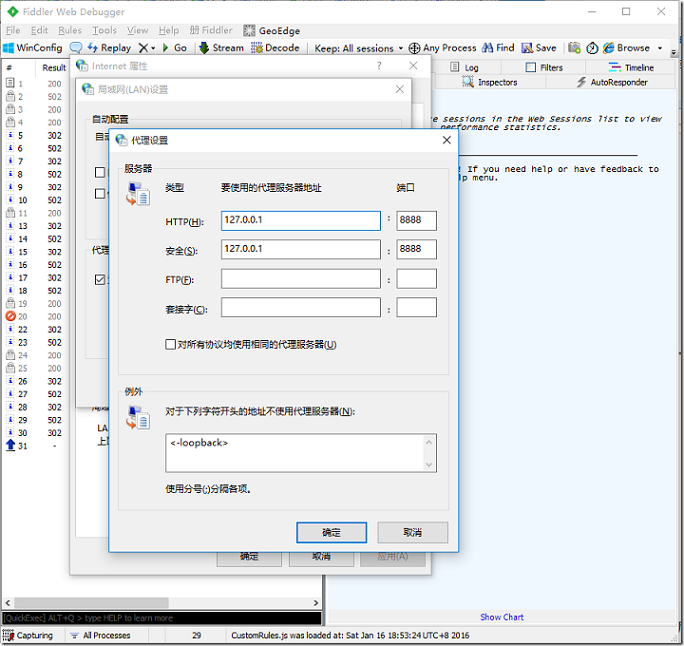
Task: Click the Show Chart link
Action: tap(502, 617)
